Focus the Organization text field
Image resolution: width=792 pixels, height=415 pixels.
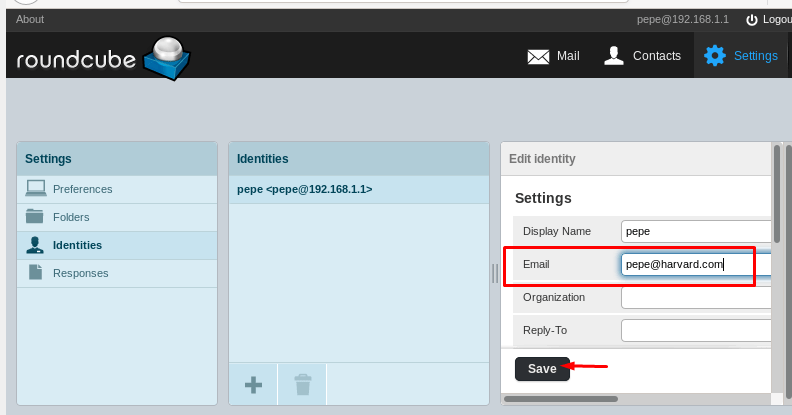[x=696, y=297]
